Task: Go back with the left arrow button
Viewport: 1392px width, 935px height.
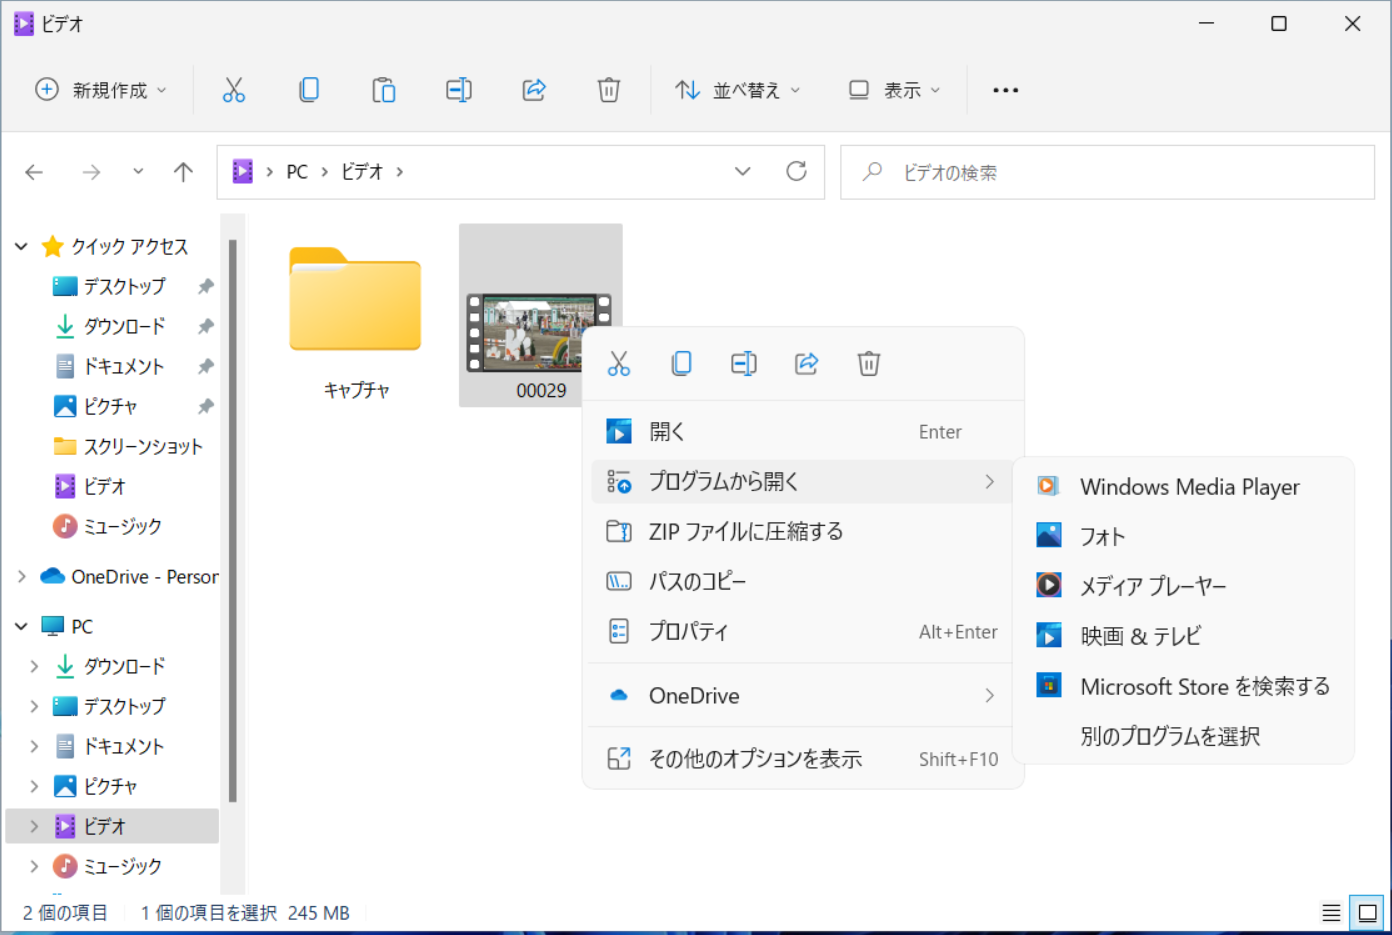Action: [34, 172]
